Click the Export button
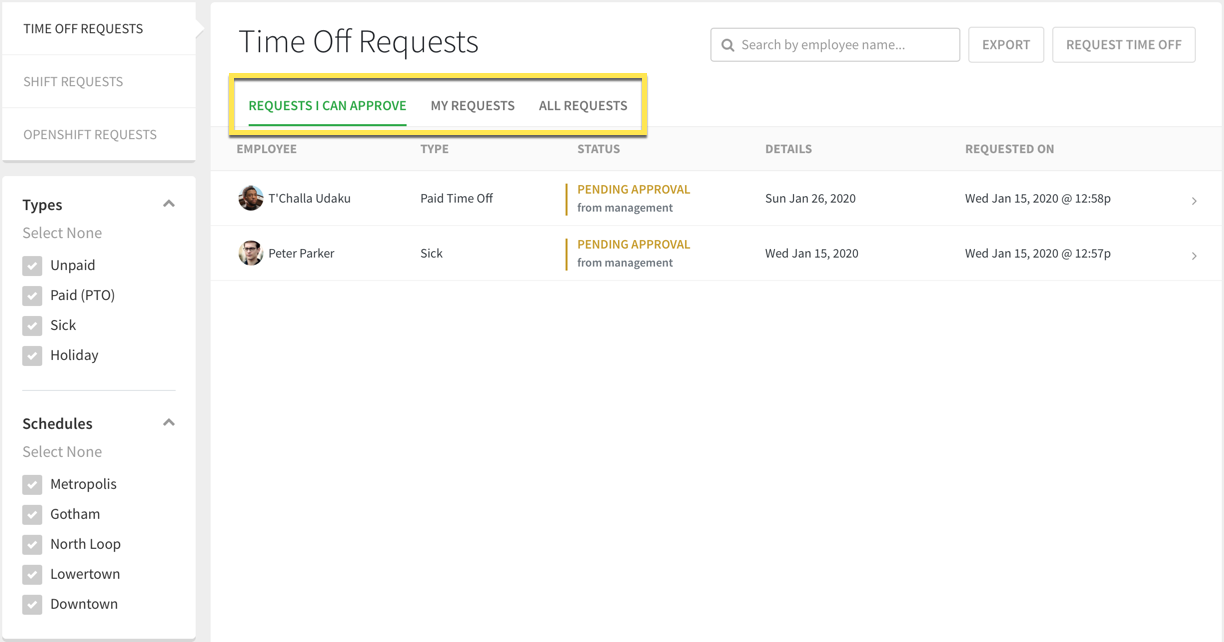 click(x=1005, y=44)
